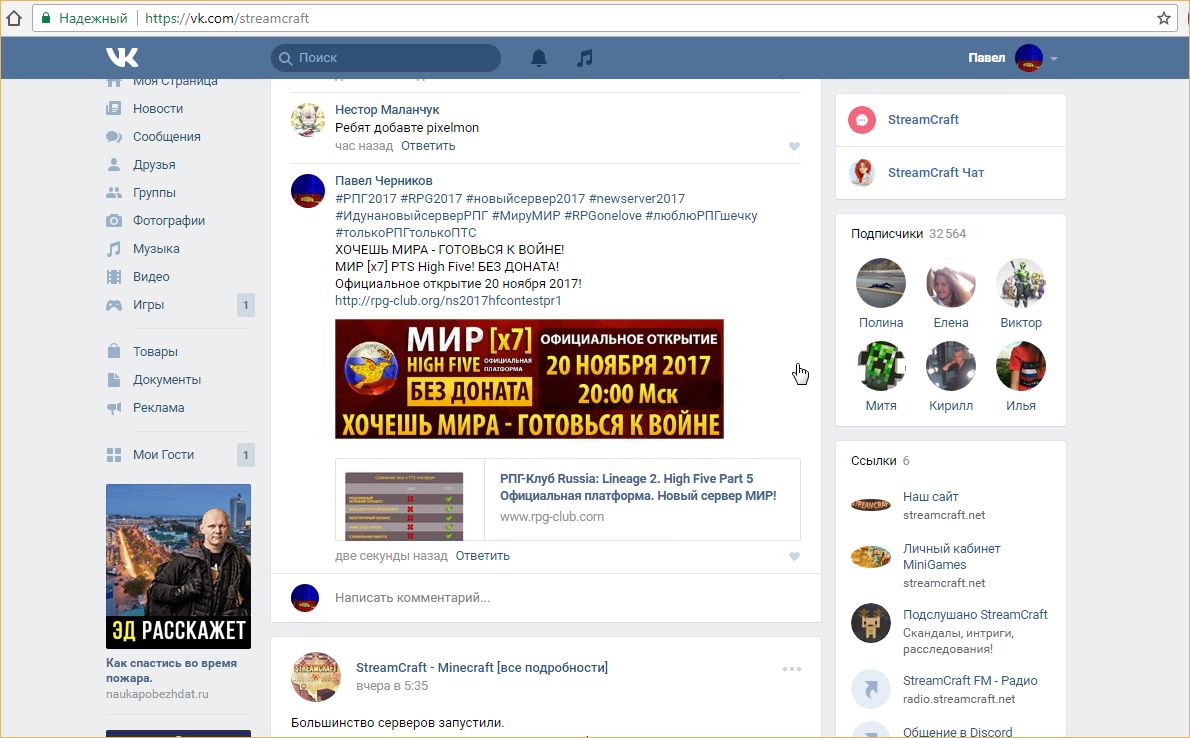Open the МИР x7 banner image

[x=529, y=379]
